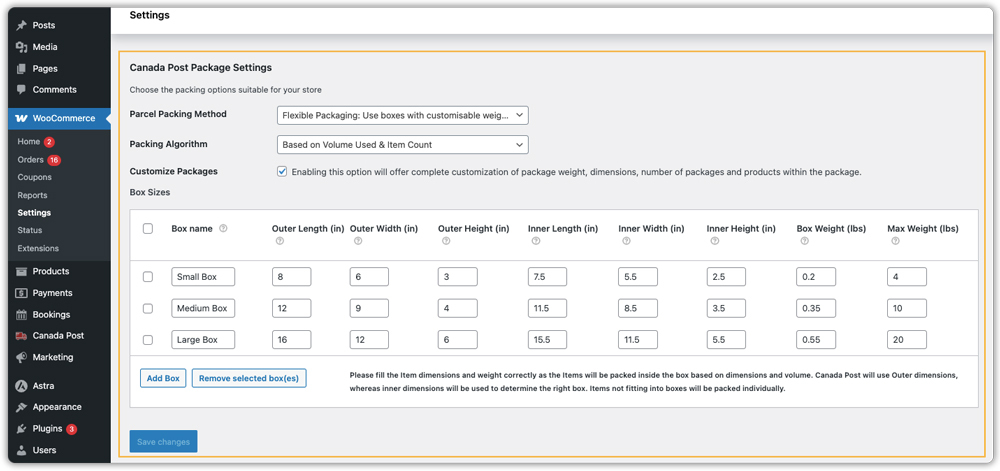Click Large Box inner height field

(x=726, y=340)
